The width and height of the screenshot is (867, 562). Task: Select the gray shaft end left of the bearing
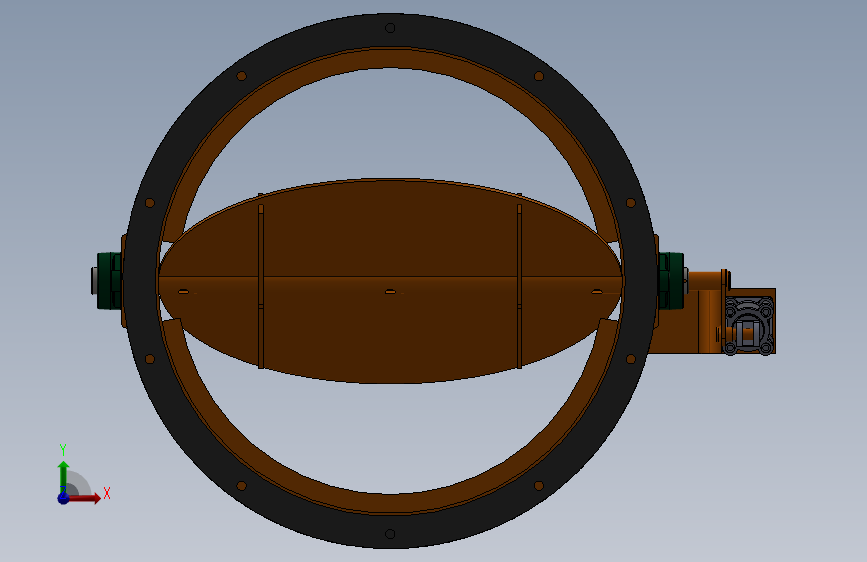point(93,281)
